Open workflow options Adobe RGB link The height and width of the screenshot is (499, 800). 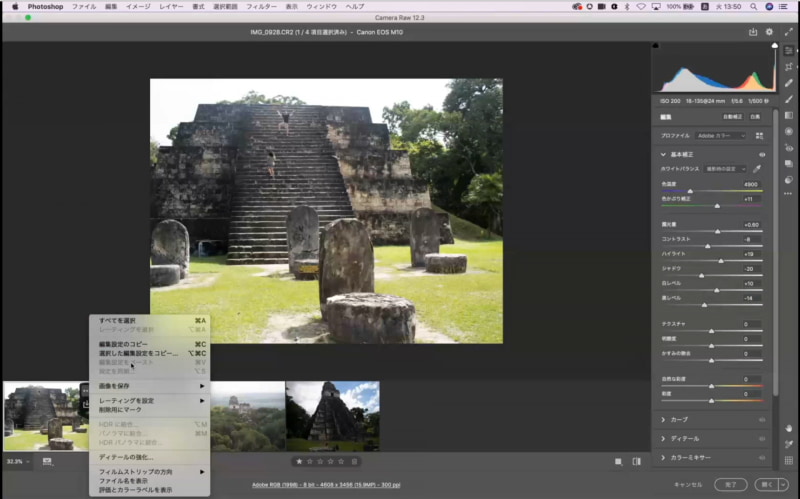(326, 485)
